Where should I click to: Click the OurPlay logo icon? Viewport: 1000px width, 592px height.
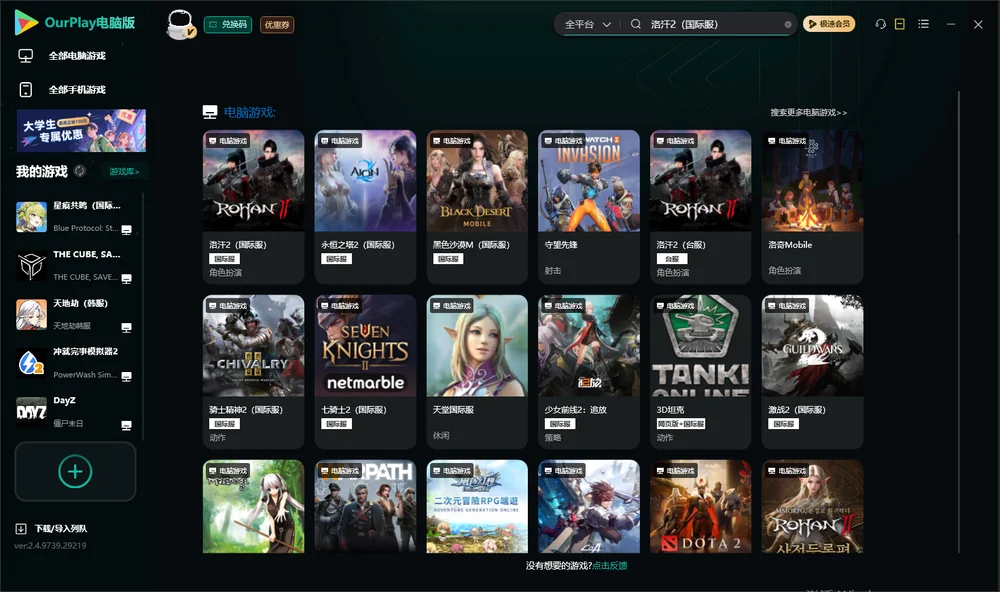26,22
